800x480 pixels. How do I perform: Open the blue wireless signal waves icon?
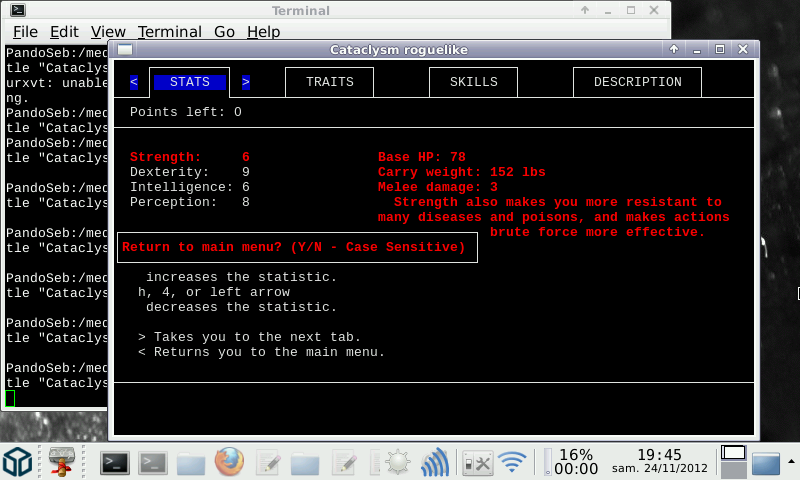pyautogui.click(x=435, y=462)
